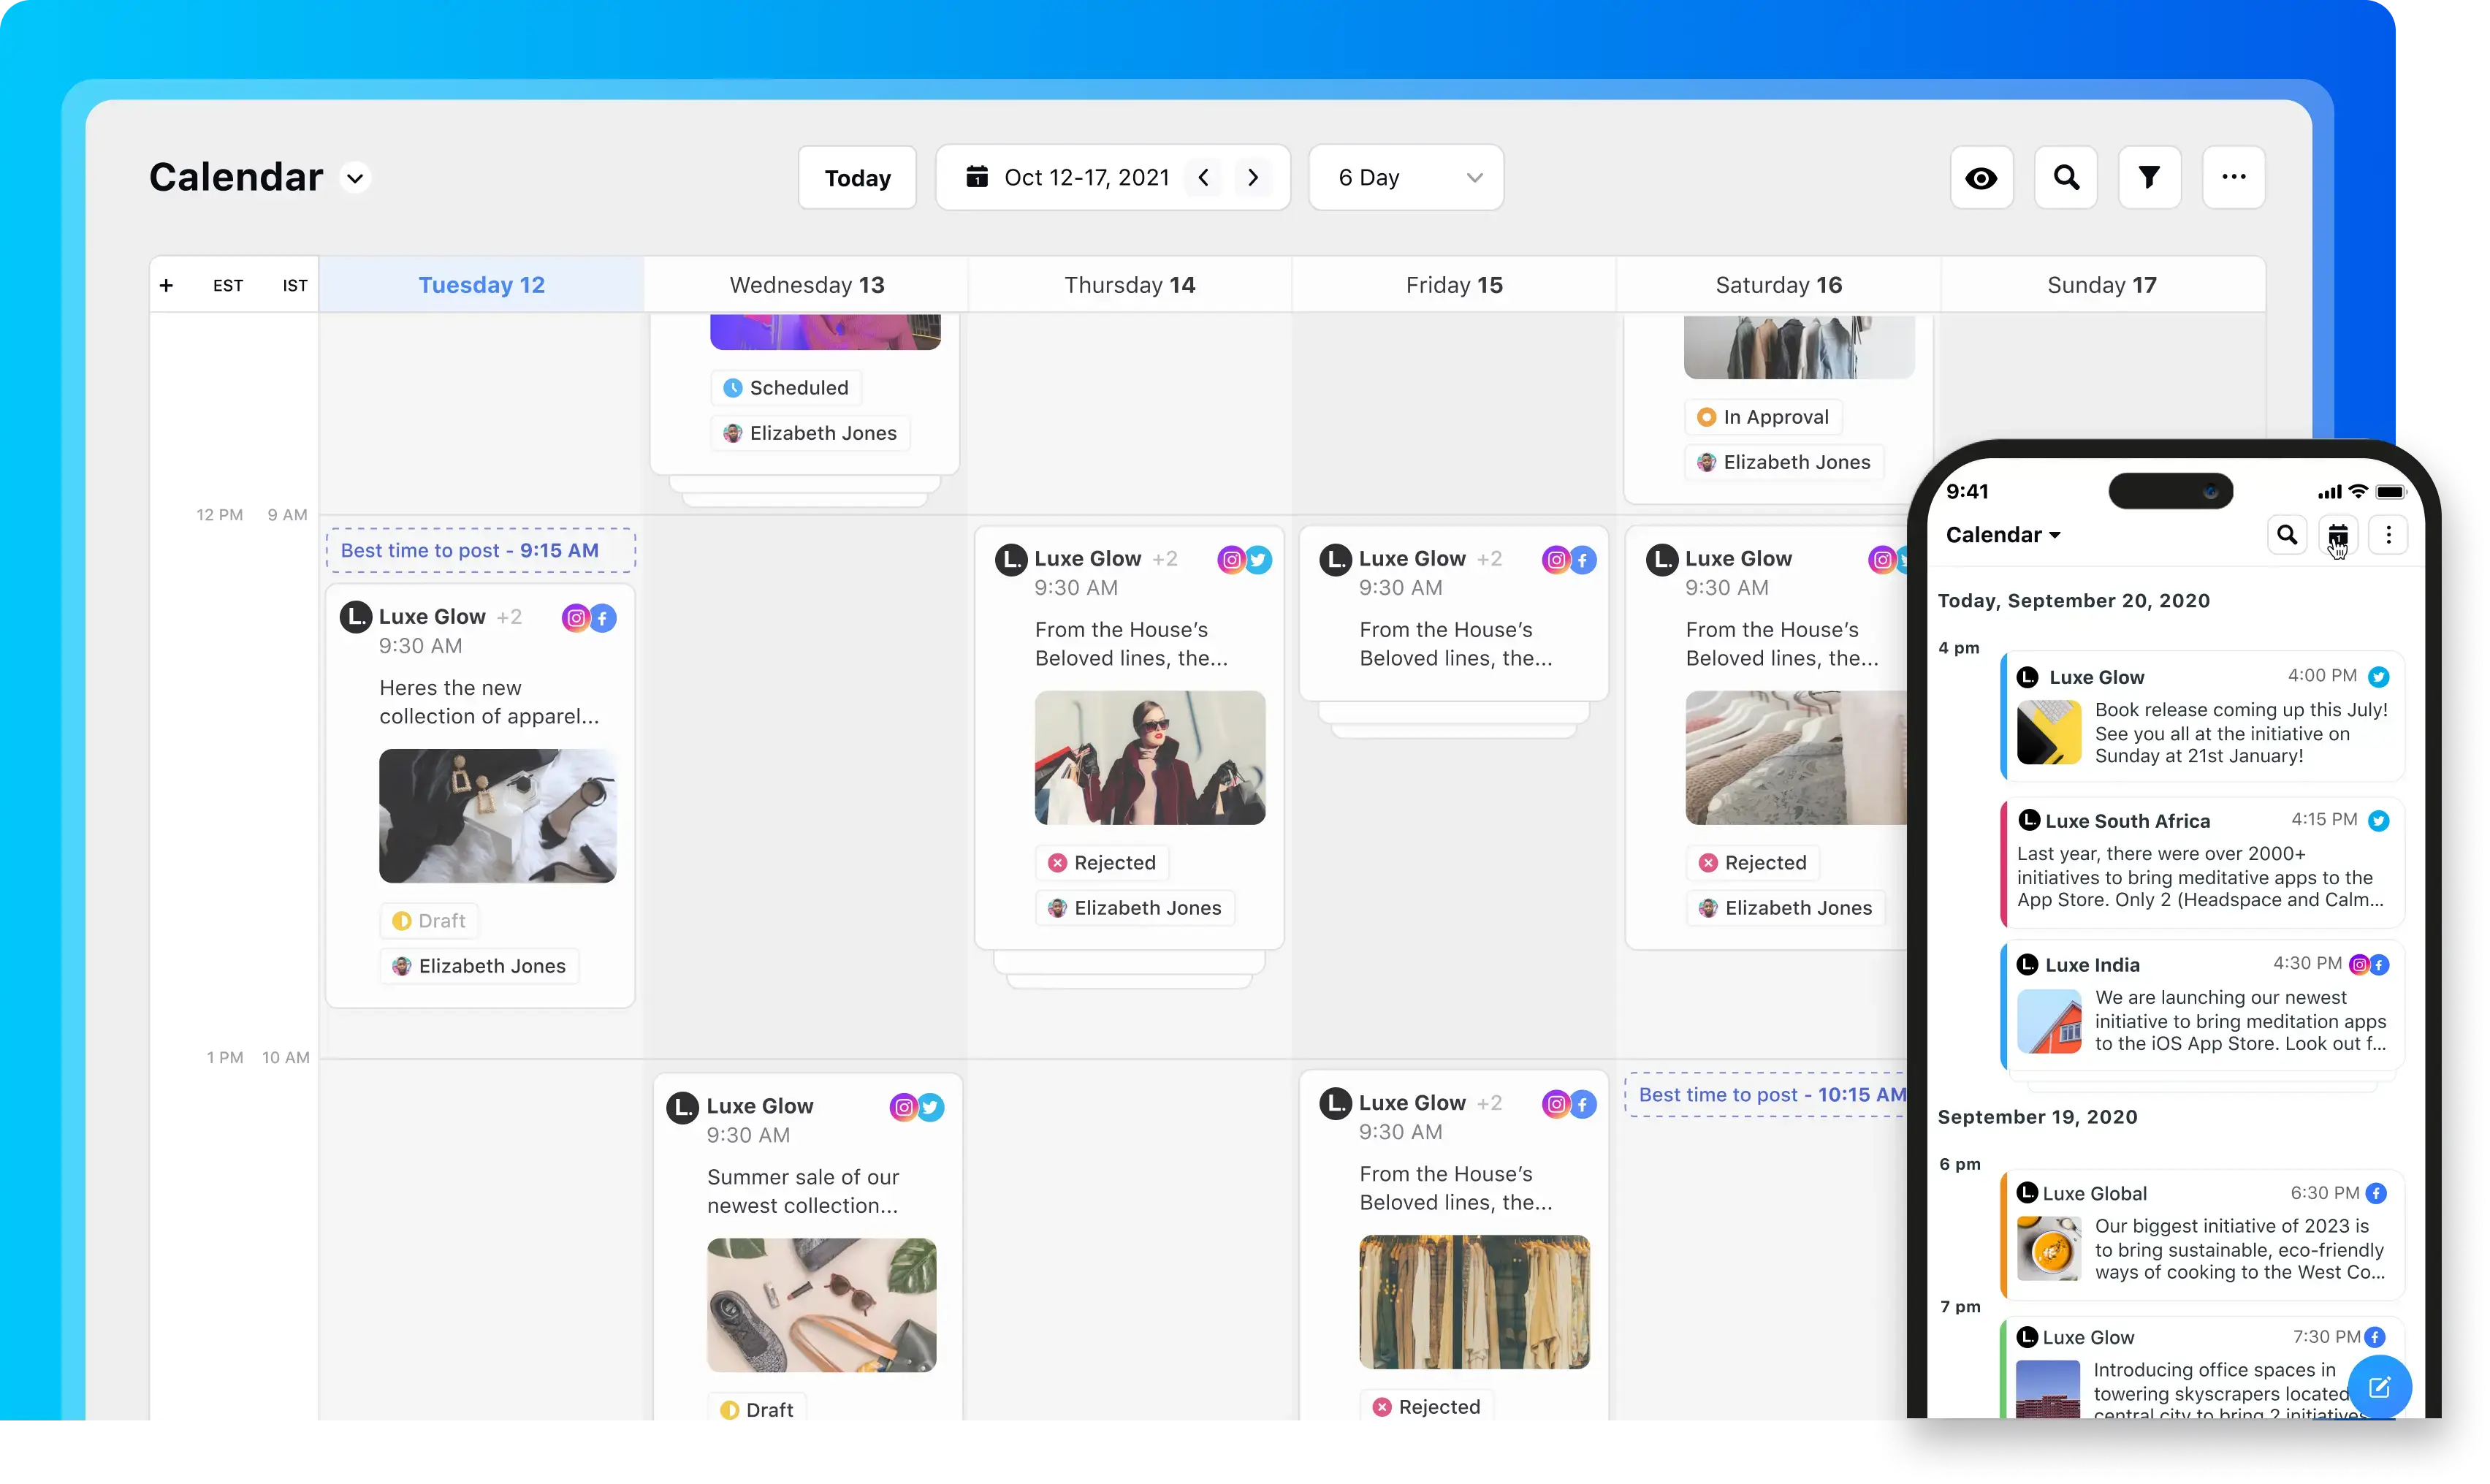Select the Tuesday 12 day column header
The image size is (2490, 1484).
point(482,284)
